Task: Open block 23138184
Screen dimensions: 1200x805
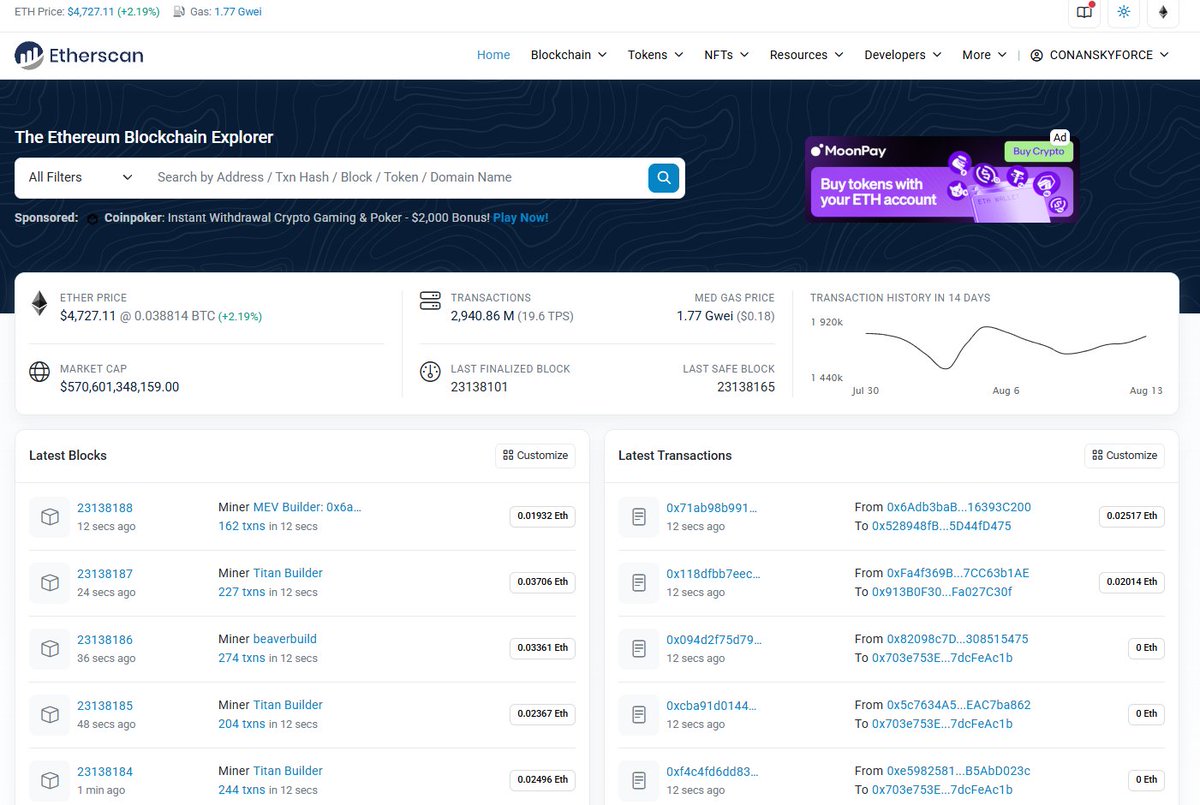Action: click(x=105, y=772)
